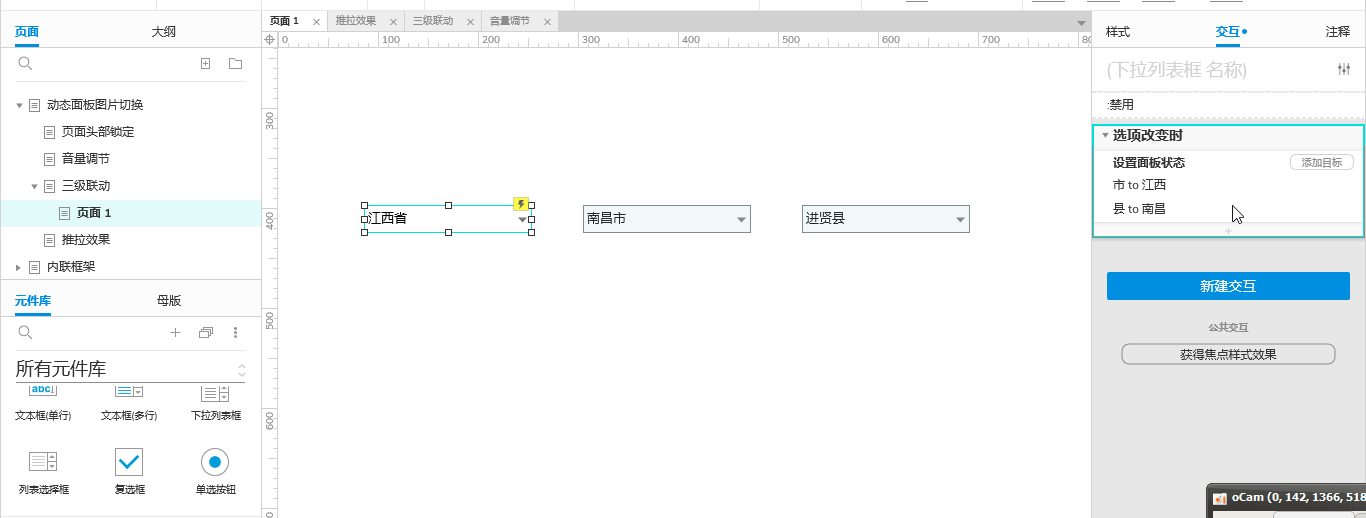The image size is (1366, 518).
Task: Open the three-dot more options menu in library
Action: [x=236, y=332]
